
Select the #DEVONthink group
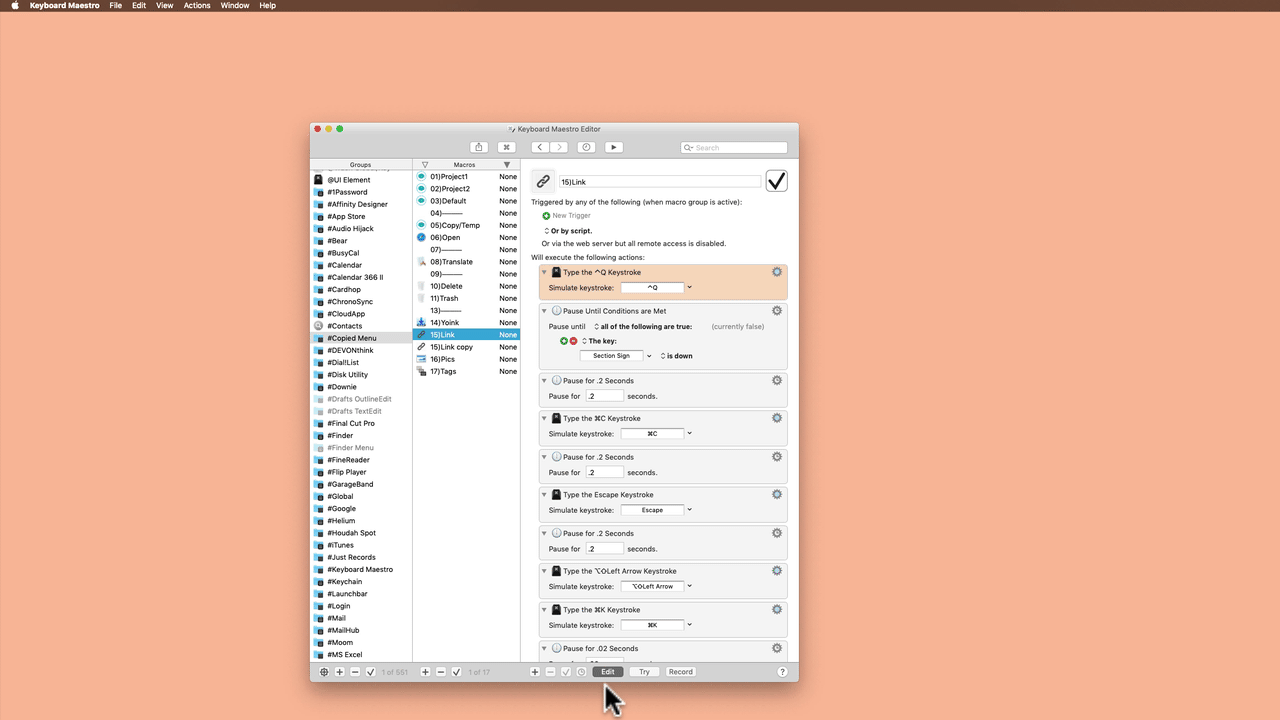click(x=361, y=350)
